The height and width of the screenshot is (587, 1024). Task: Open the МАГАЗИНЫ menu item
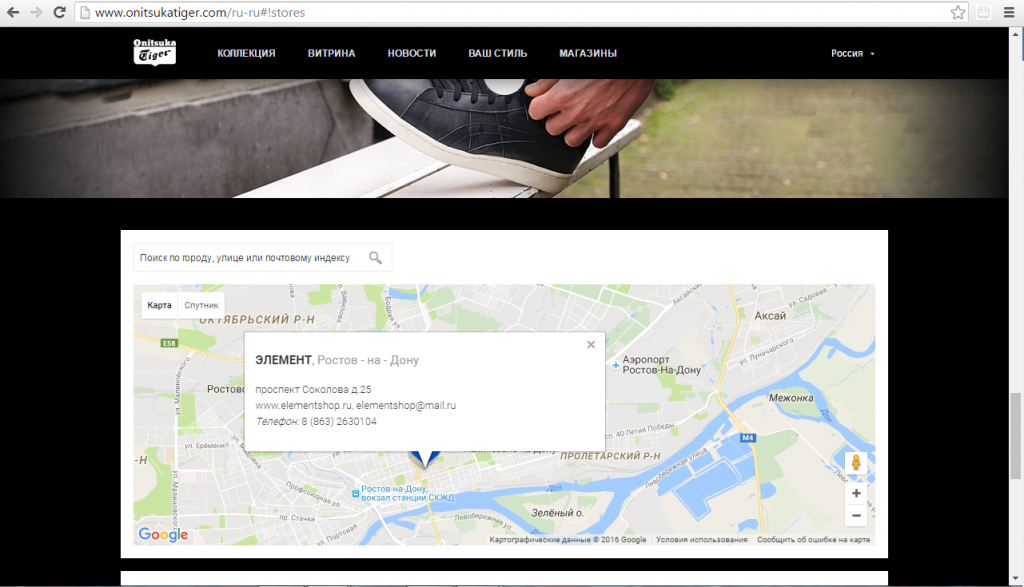coord(588,53)
